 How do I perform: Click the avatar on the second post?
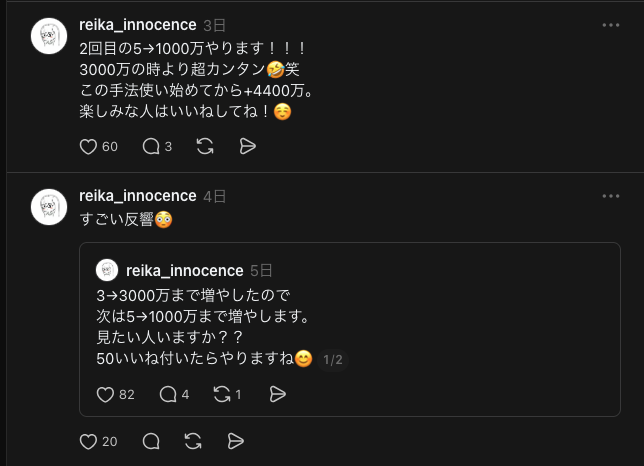click(48, 208)
